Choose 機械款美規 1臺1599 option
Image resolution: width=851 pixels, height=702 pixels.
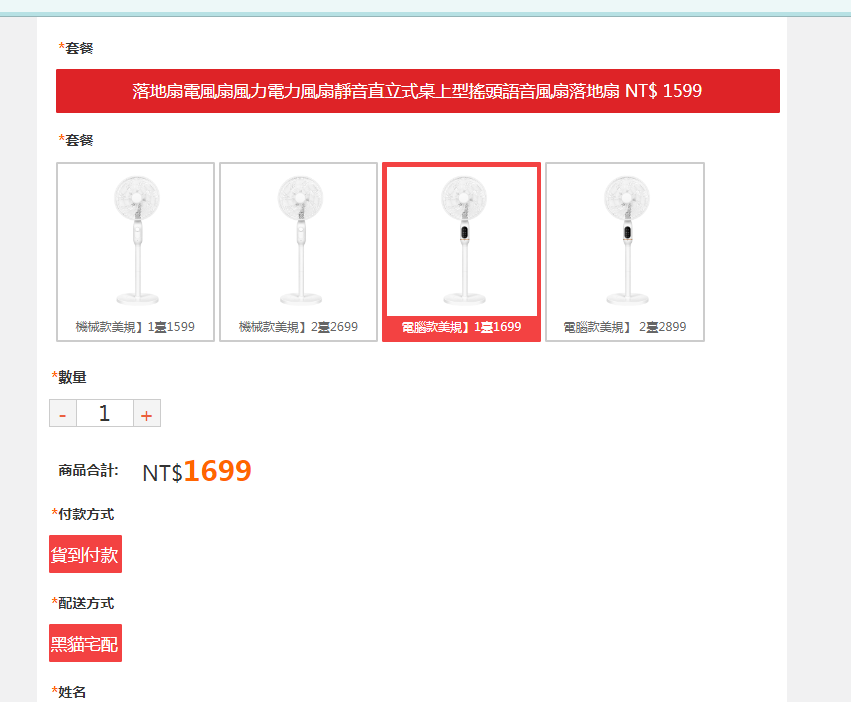pos(135,252)
